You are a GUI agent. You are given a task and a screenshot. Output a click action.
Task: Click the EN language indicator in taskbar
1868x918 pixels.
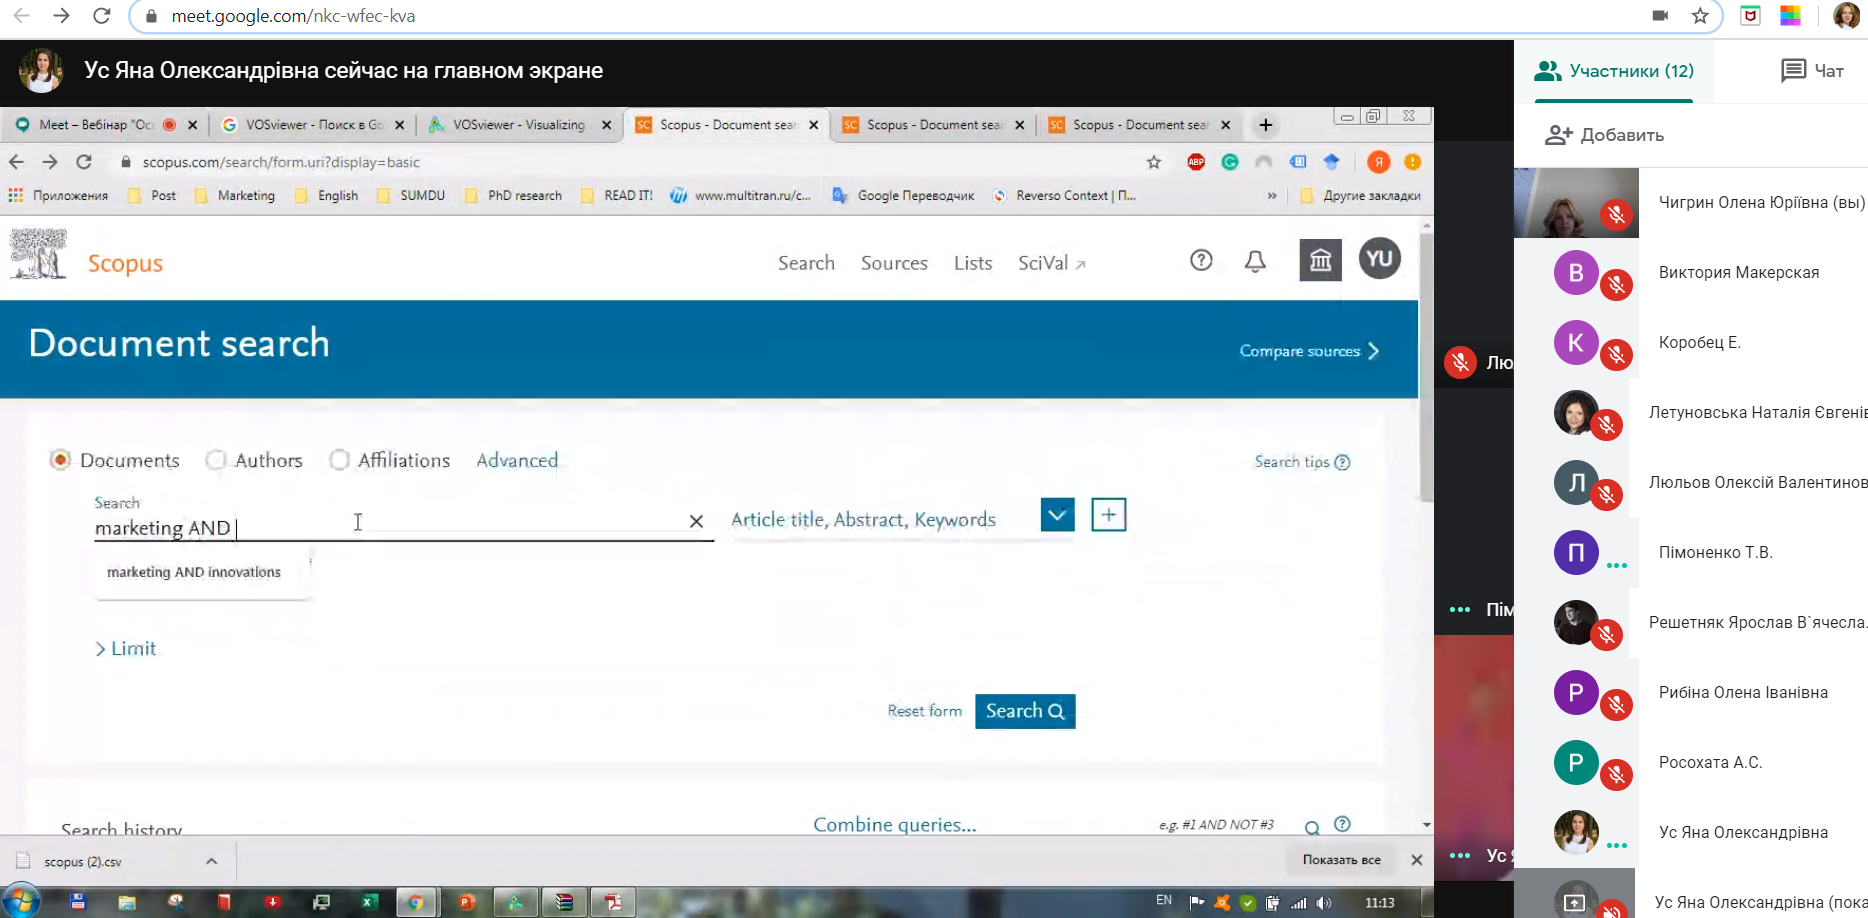(1164, 900)
